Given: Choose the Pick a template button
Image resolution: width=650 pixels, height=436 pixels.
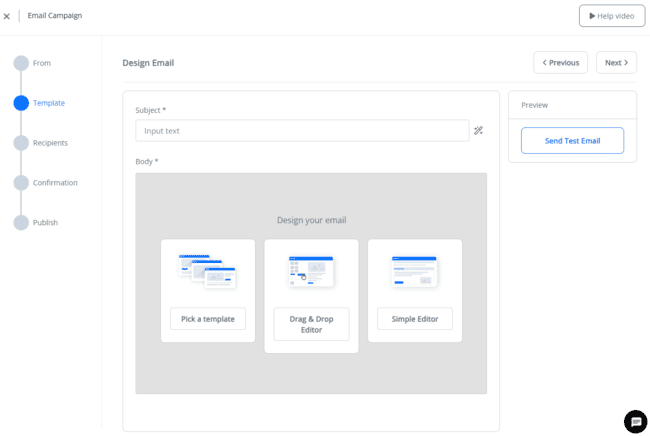Looking at the screenshot, I should 208,319.
